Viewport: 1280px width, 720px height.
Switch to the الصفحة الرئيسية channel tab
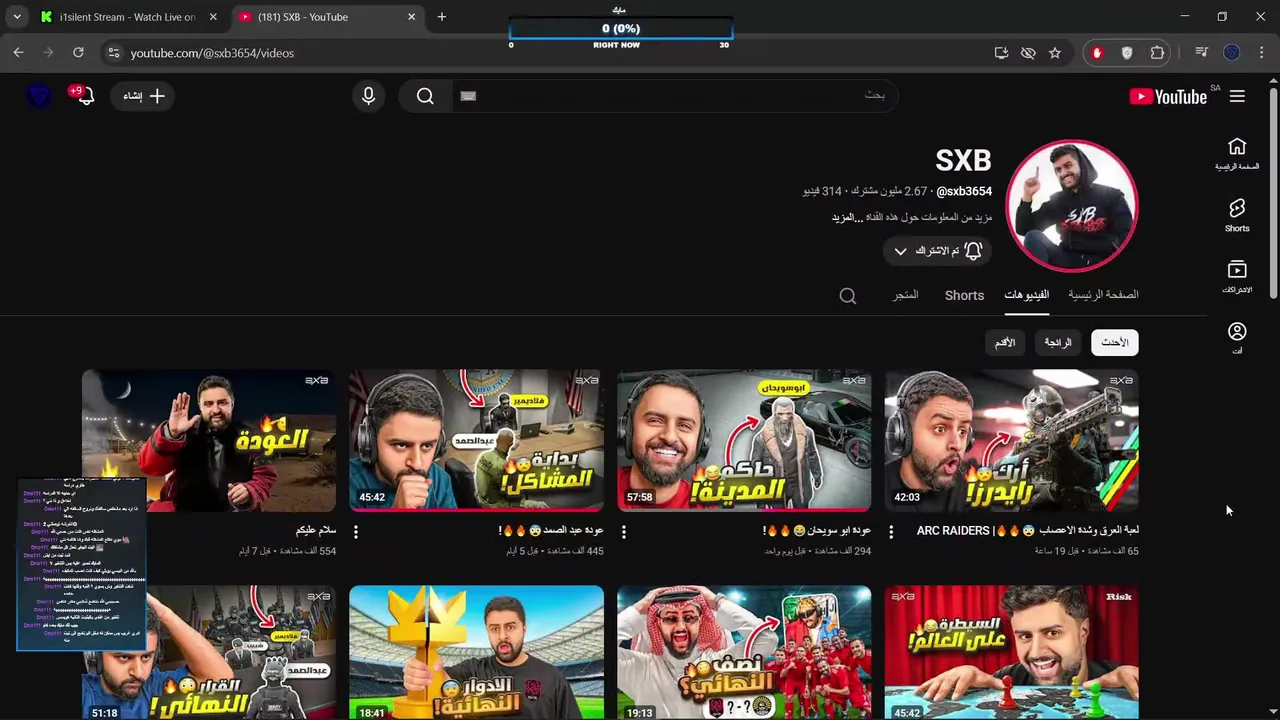(x=1103, y=295)
